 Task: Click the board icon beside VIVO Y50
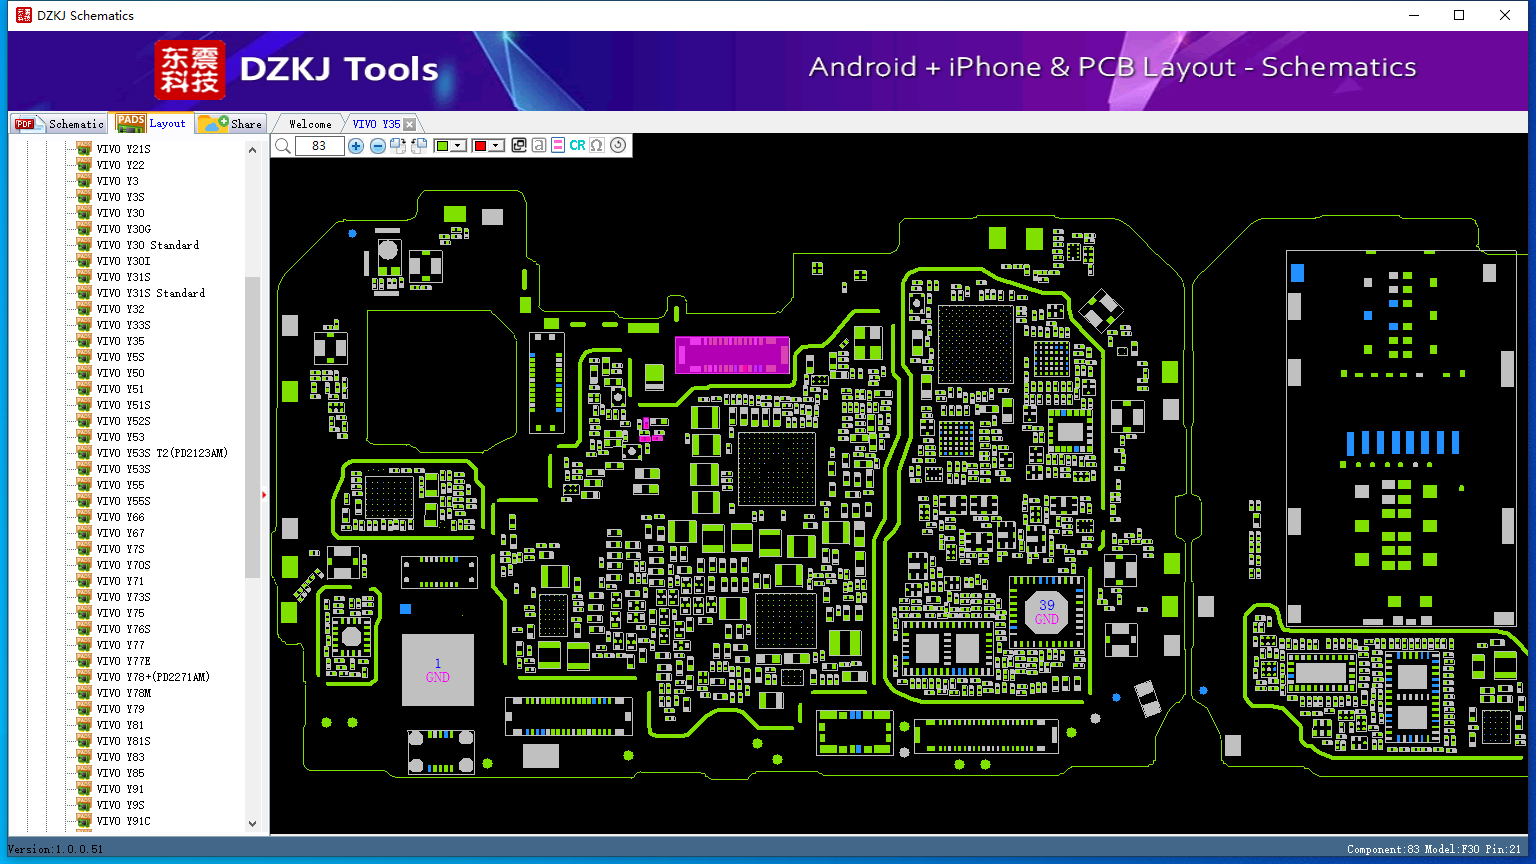click(84, 373)
